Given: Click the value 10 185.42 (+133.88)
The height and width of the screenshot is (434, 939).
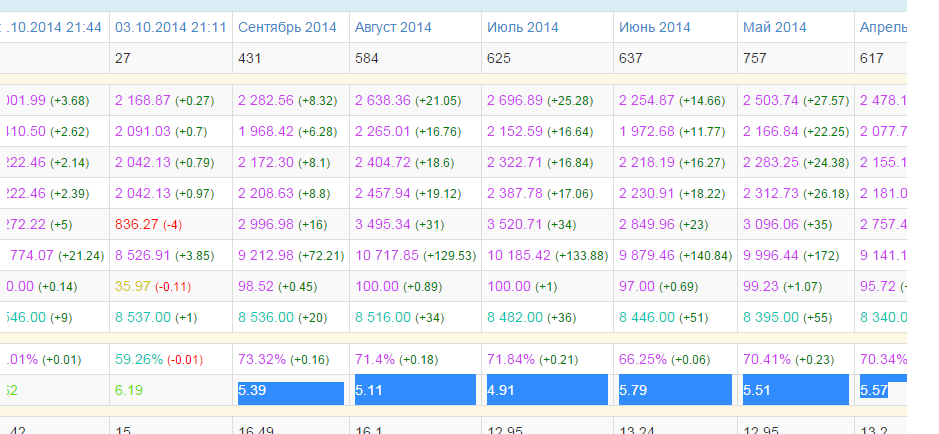Looking at the screenshot, I should coord(548,256).
